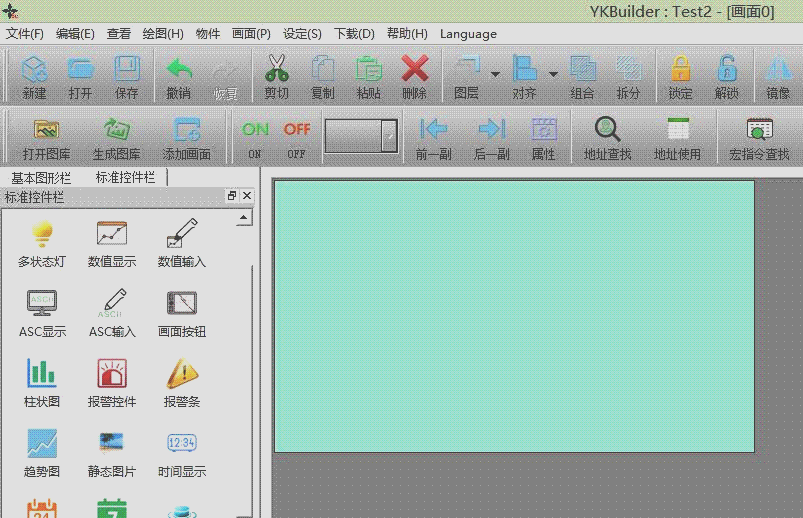Click the Save (保存) toolbar icon
This screenshot has height=518, width=803.
pos(126,76)
